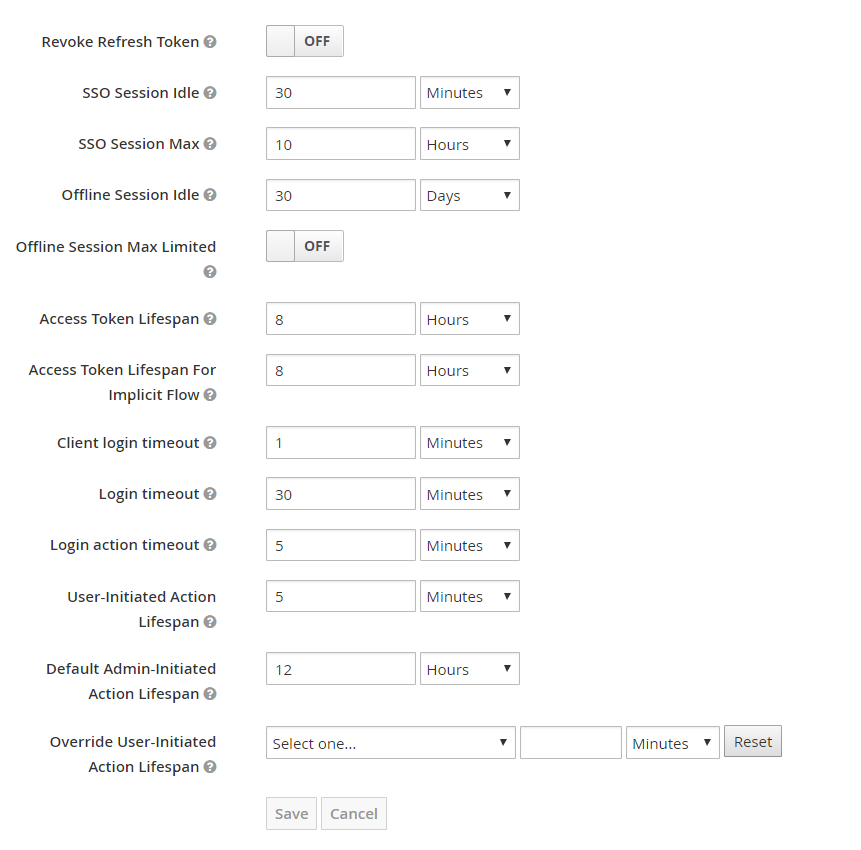This screenshot has width=861, height=850.
Task: Expand Override User-Initiated Action 'Select one...' dropdown
Action: 390,743
